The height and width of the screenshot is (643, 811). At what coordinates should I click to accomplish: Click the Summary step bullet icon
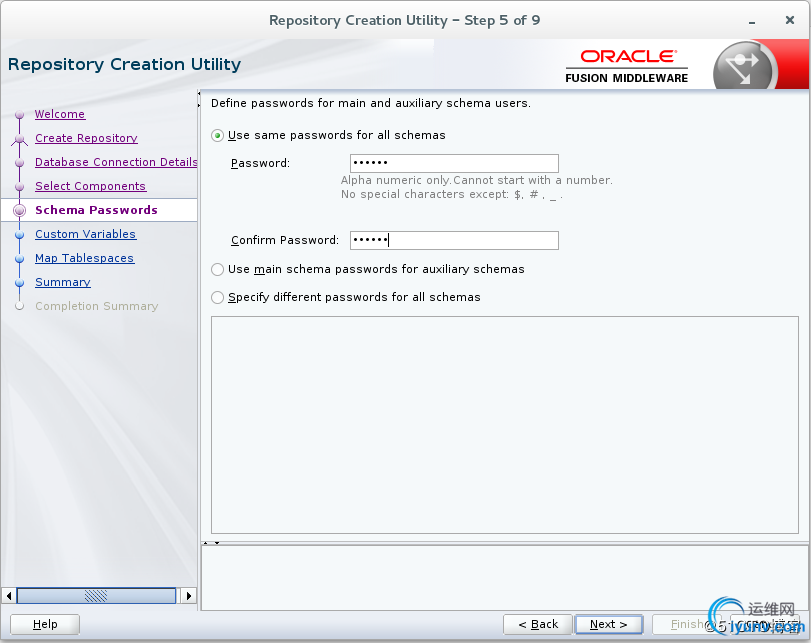[x=20, y=283]
